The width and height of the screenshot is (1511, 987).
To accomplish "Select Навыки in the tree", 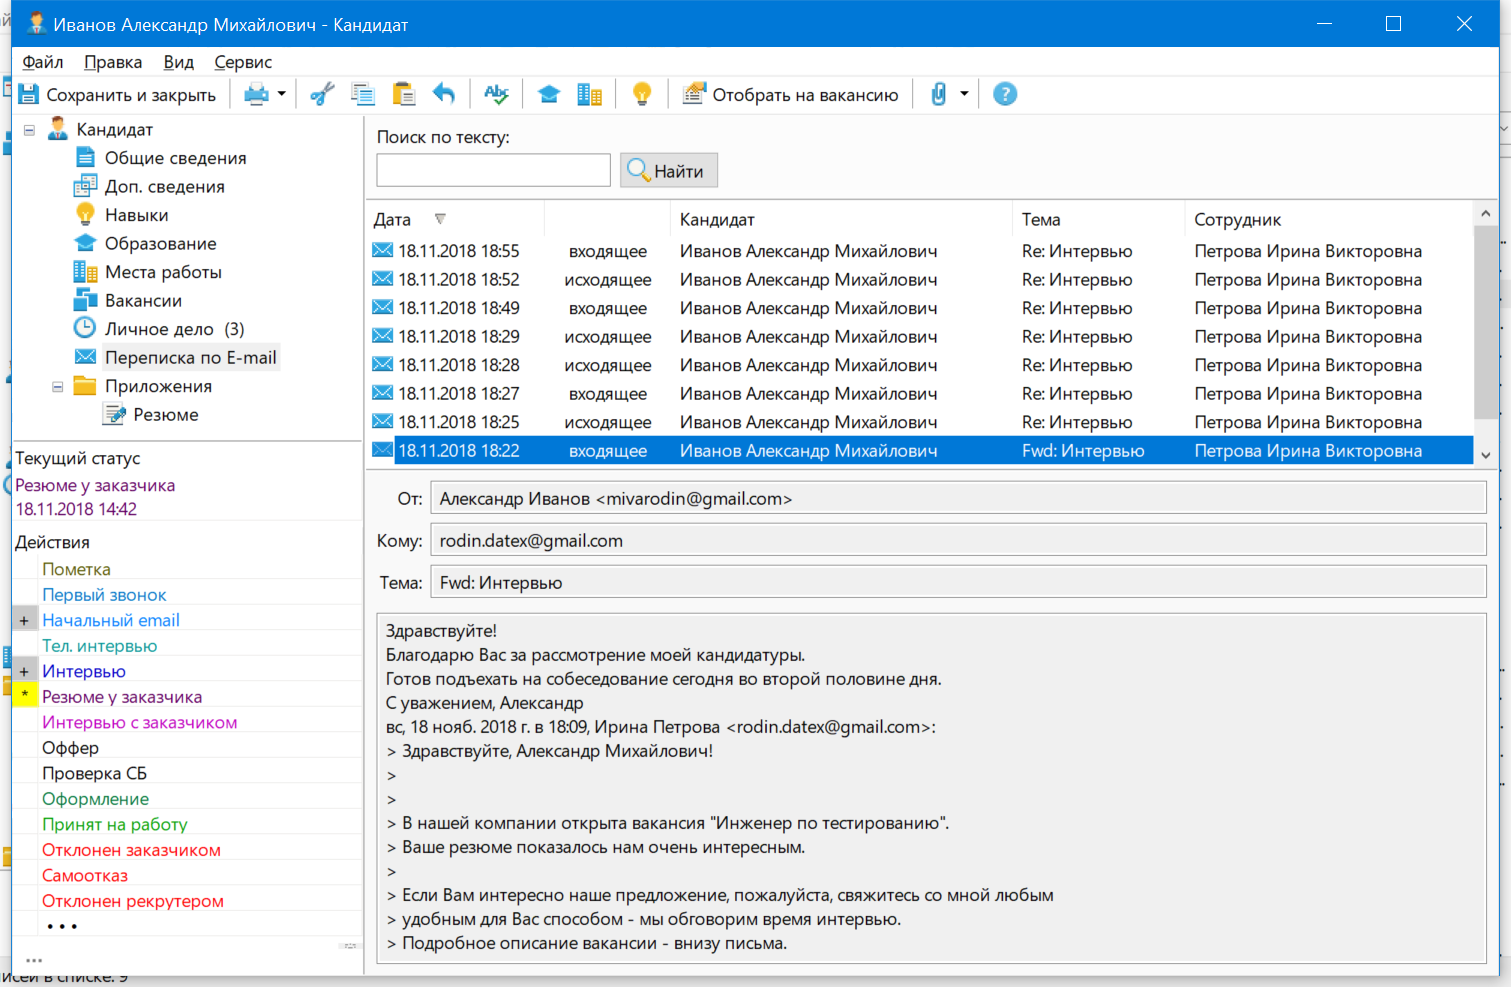I will (x=137, y=215).
